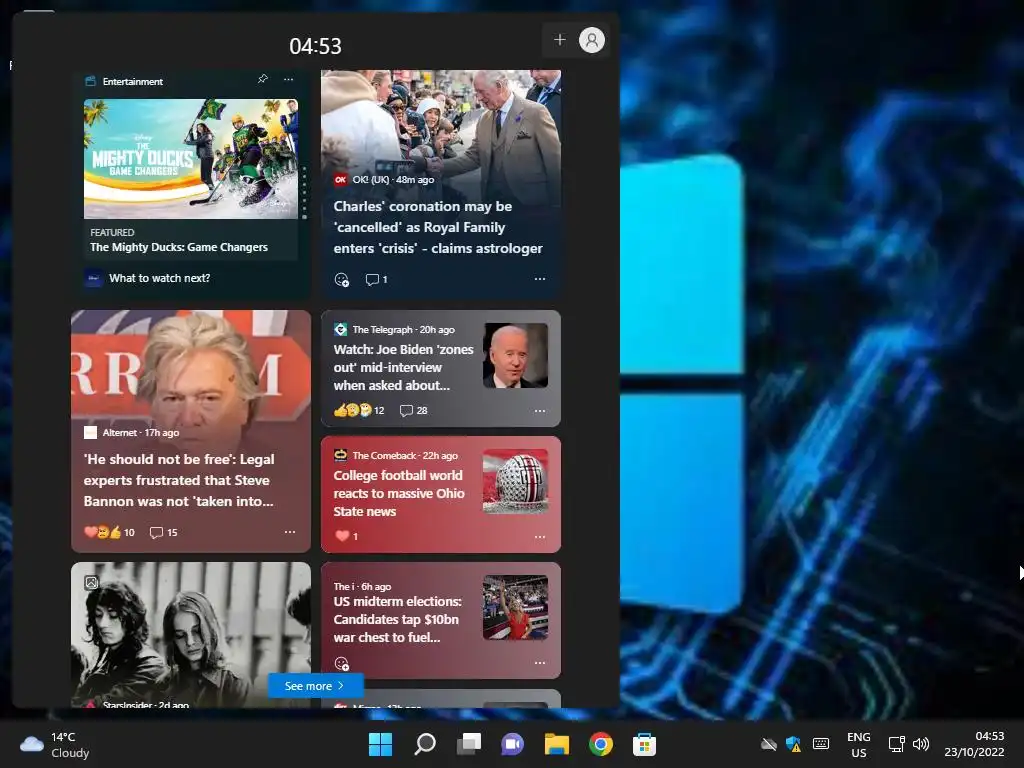Image resolution: width=1024 pixels, height=768 pixels.
Task: Click What to watch next link
Action: (x=159, y=278)
